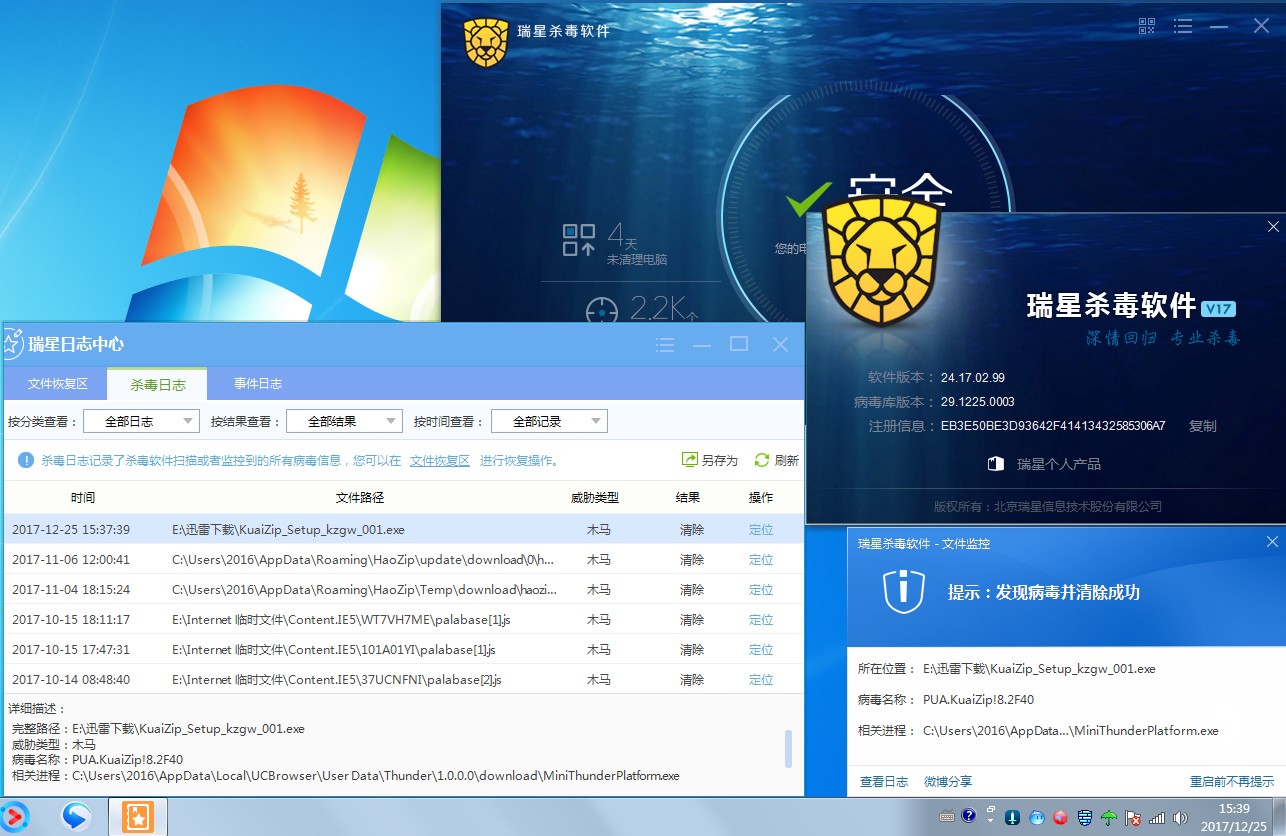The height and width of the screenshot is (836, 1286).
Task: Switch to the 事件日志 tab
Action: coord(257,384)
